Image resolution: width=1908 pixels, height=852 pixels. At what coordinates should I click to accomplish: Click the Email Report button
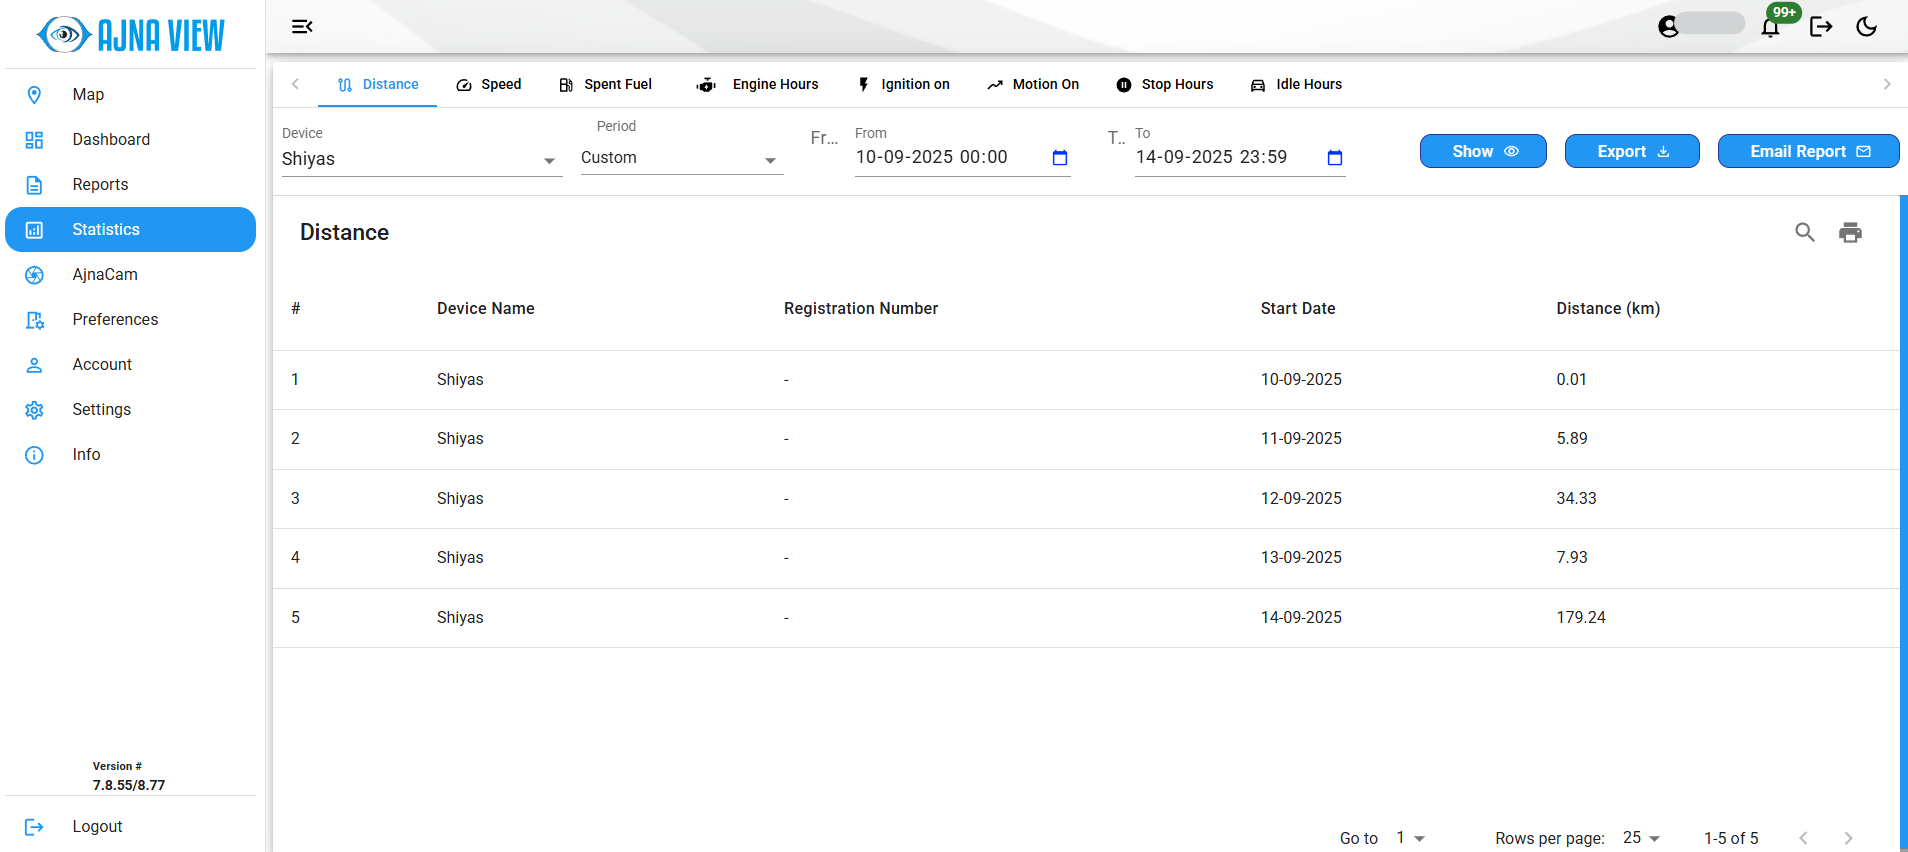pos(1808,152)
